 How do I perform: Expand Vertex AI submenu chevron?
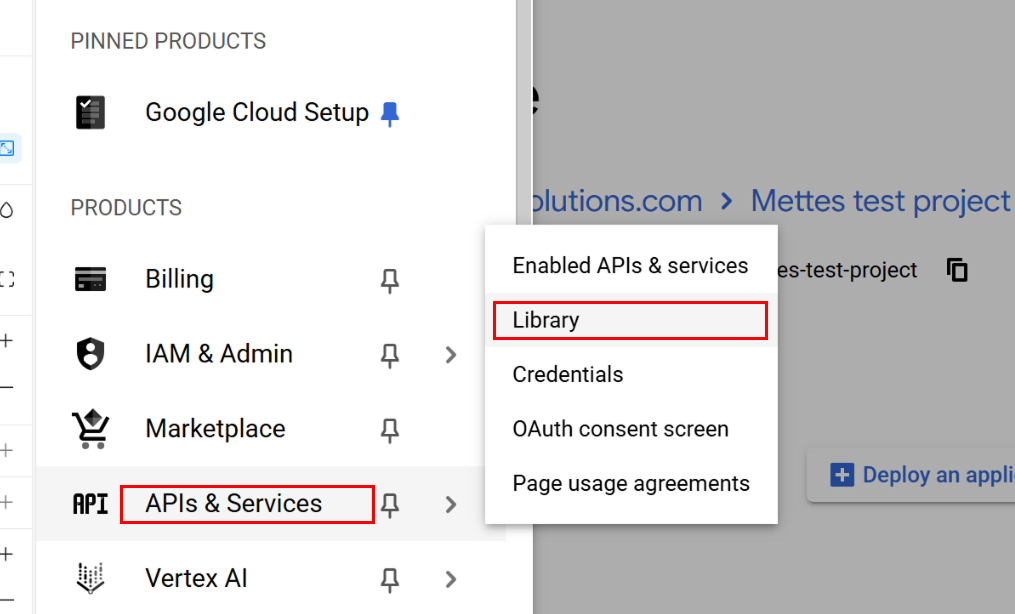pyautogui.click(x=451, y=579)
